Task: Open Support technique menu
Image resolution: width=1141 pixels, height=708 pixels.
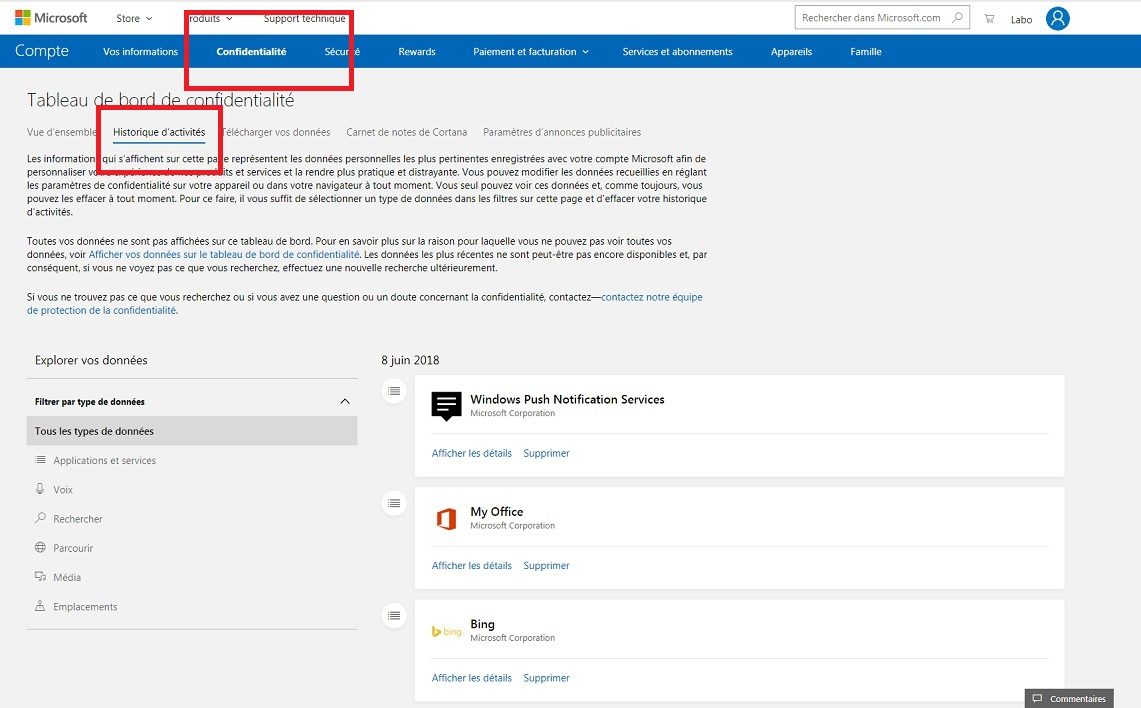Action: [305, 18]
